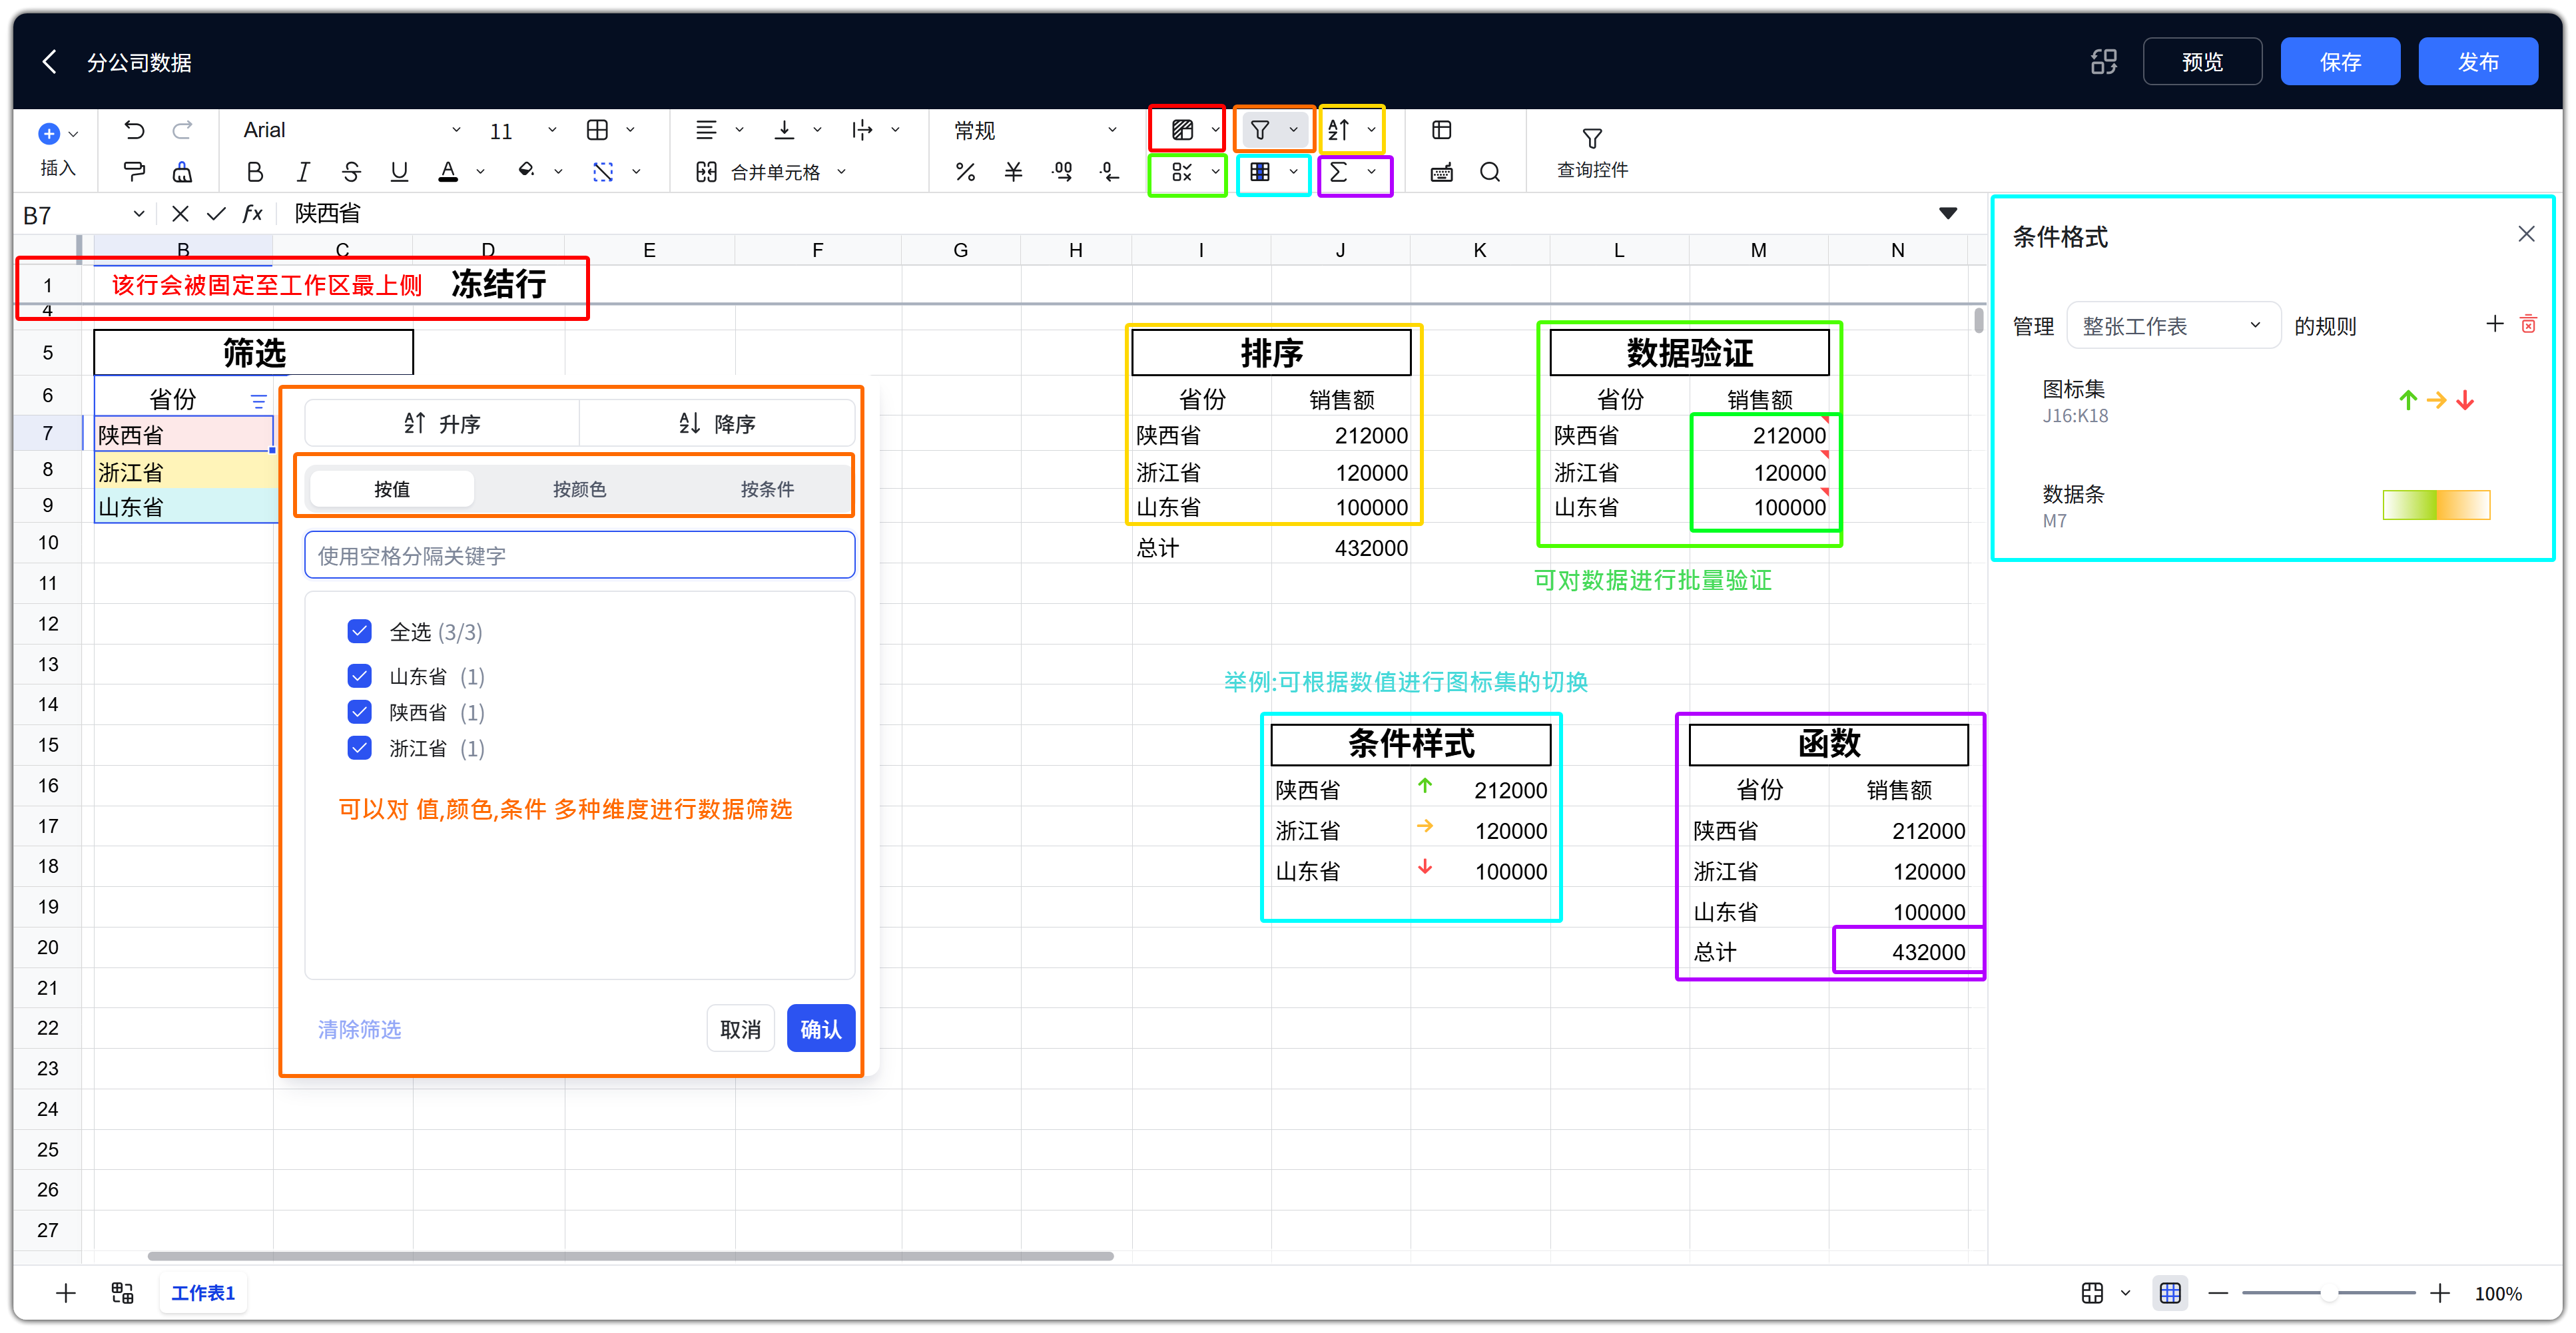The image size is (2576, 1333).
Task: Add a new conditional format rule
Action: 2494,324
